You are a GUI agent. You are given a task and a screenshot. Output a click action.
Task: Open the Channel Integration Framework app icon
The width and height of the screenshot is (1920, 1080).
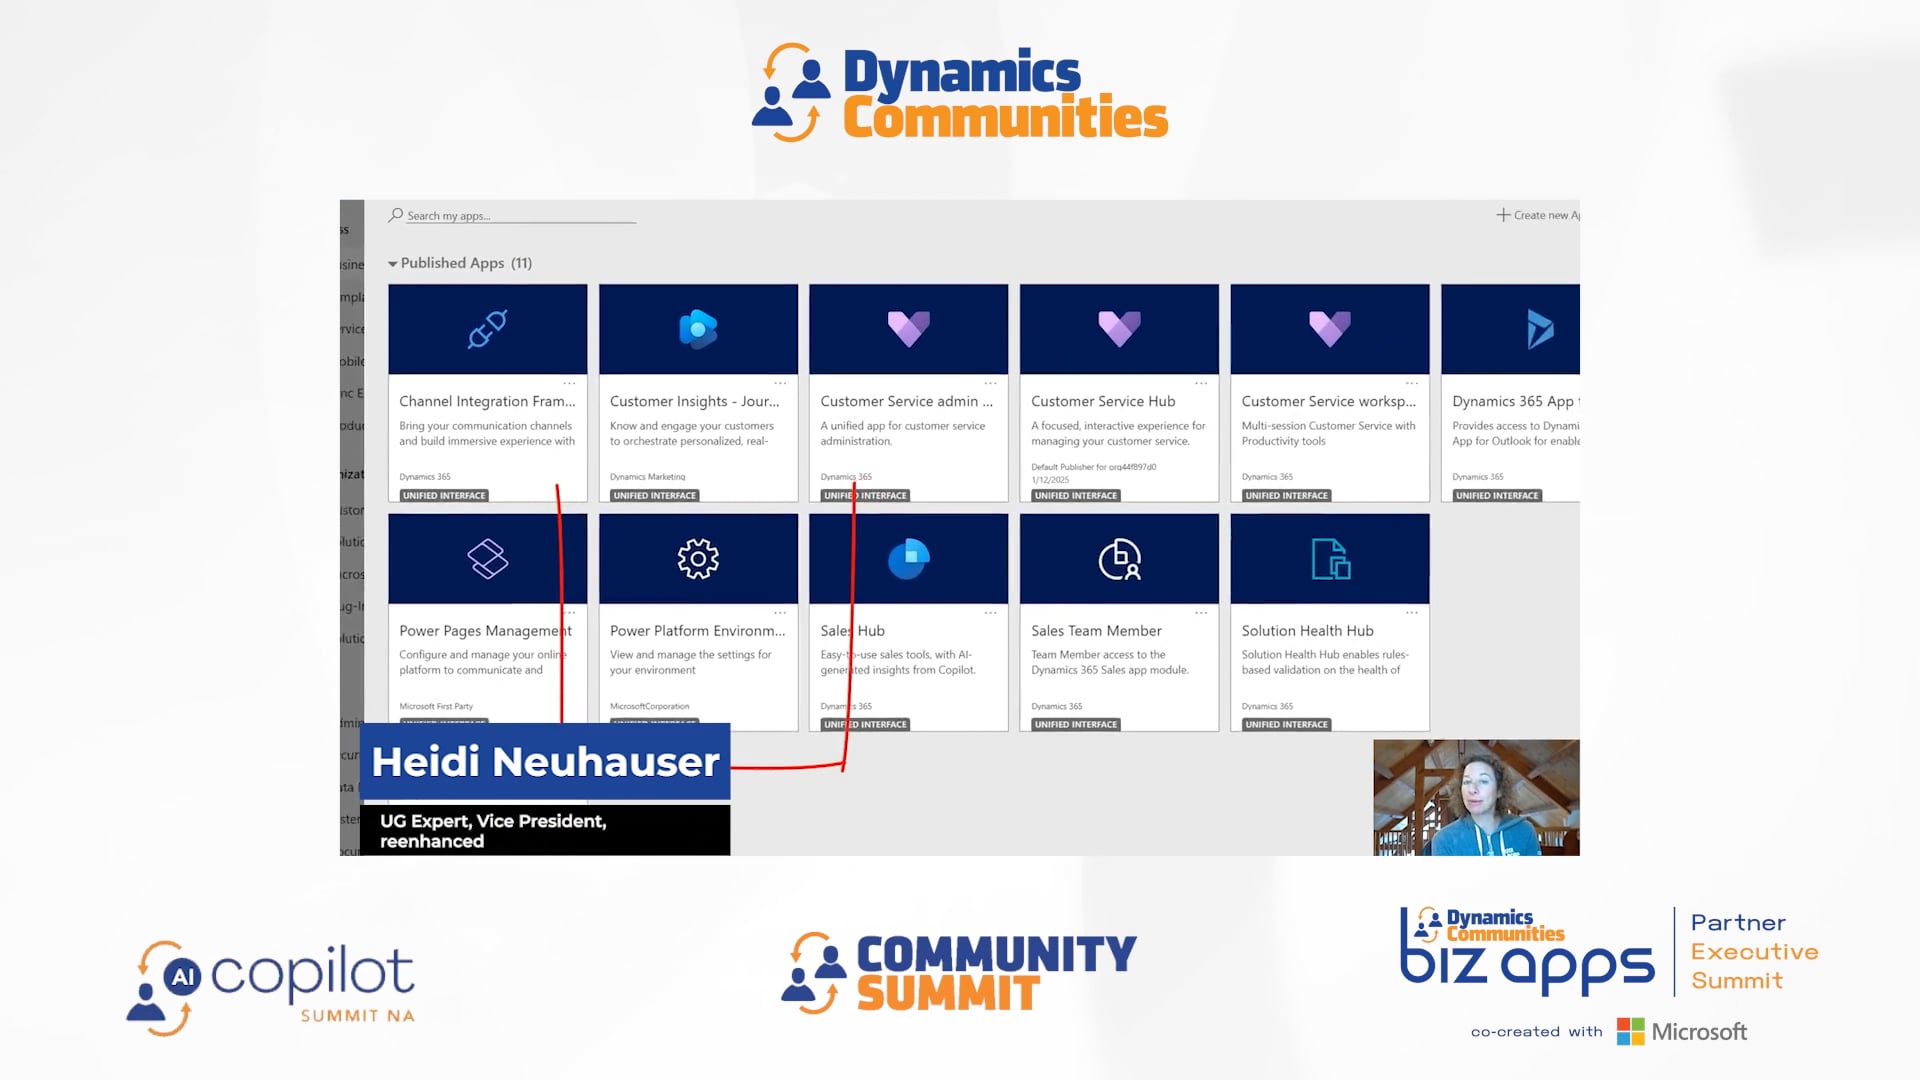click(487, 329)
